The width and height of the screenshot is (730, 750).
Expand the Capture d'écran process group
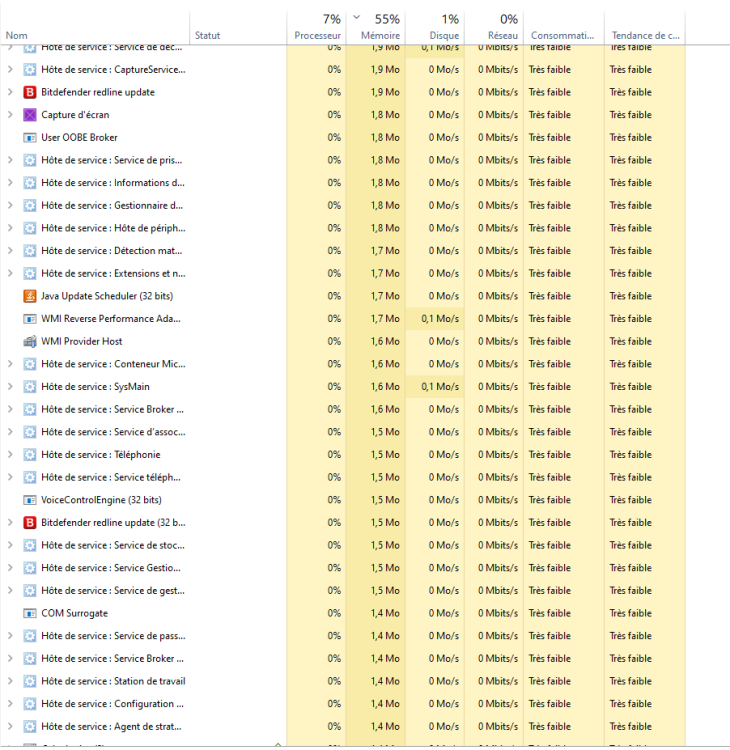click(x=10, y=115)
